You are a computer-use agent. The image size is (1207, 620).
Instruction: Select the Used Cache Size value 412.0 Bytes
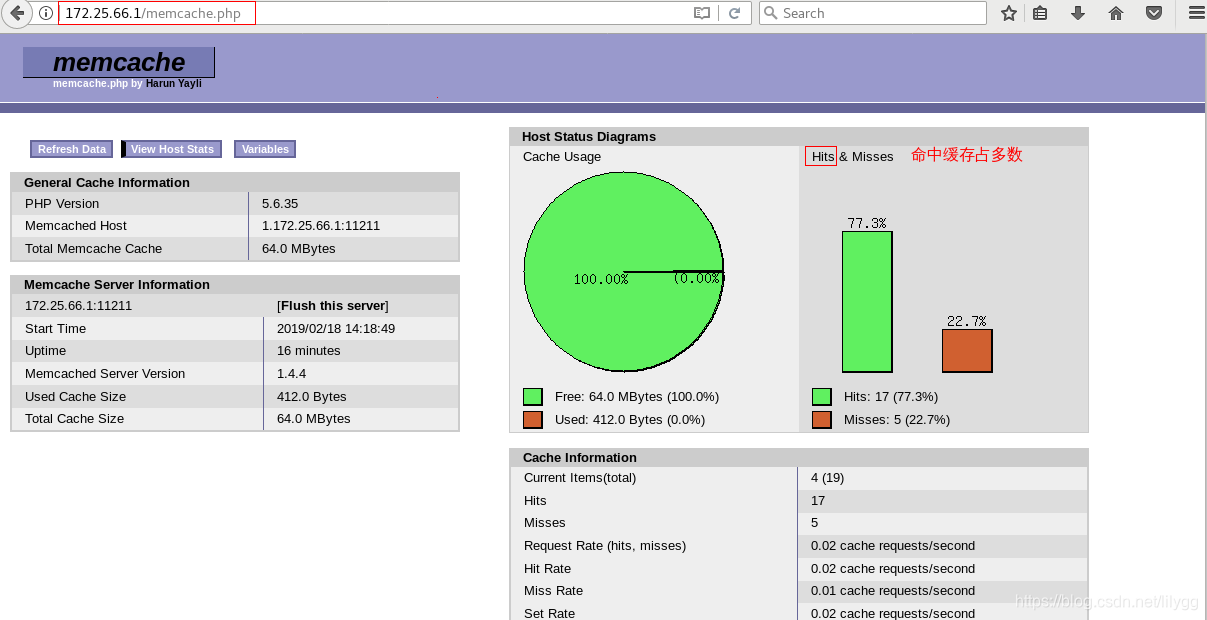312,397
